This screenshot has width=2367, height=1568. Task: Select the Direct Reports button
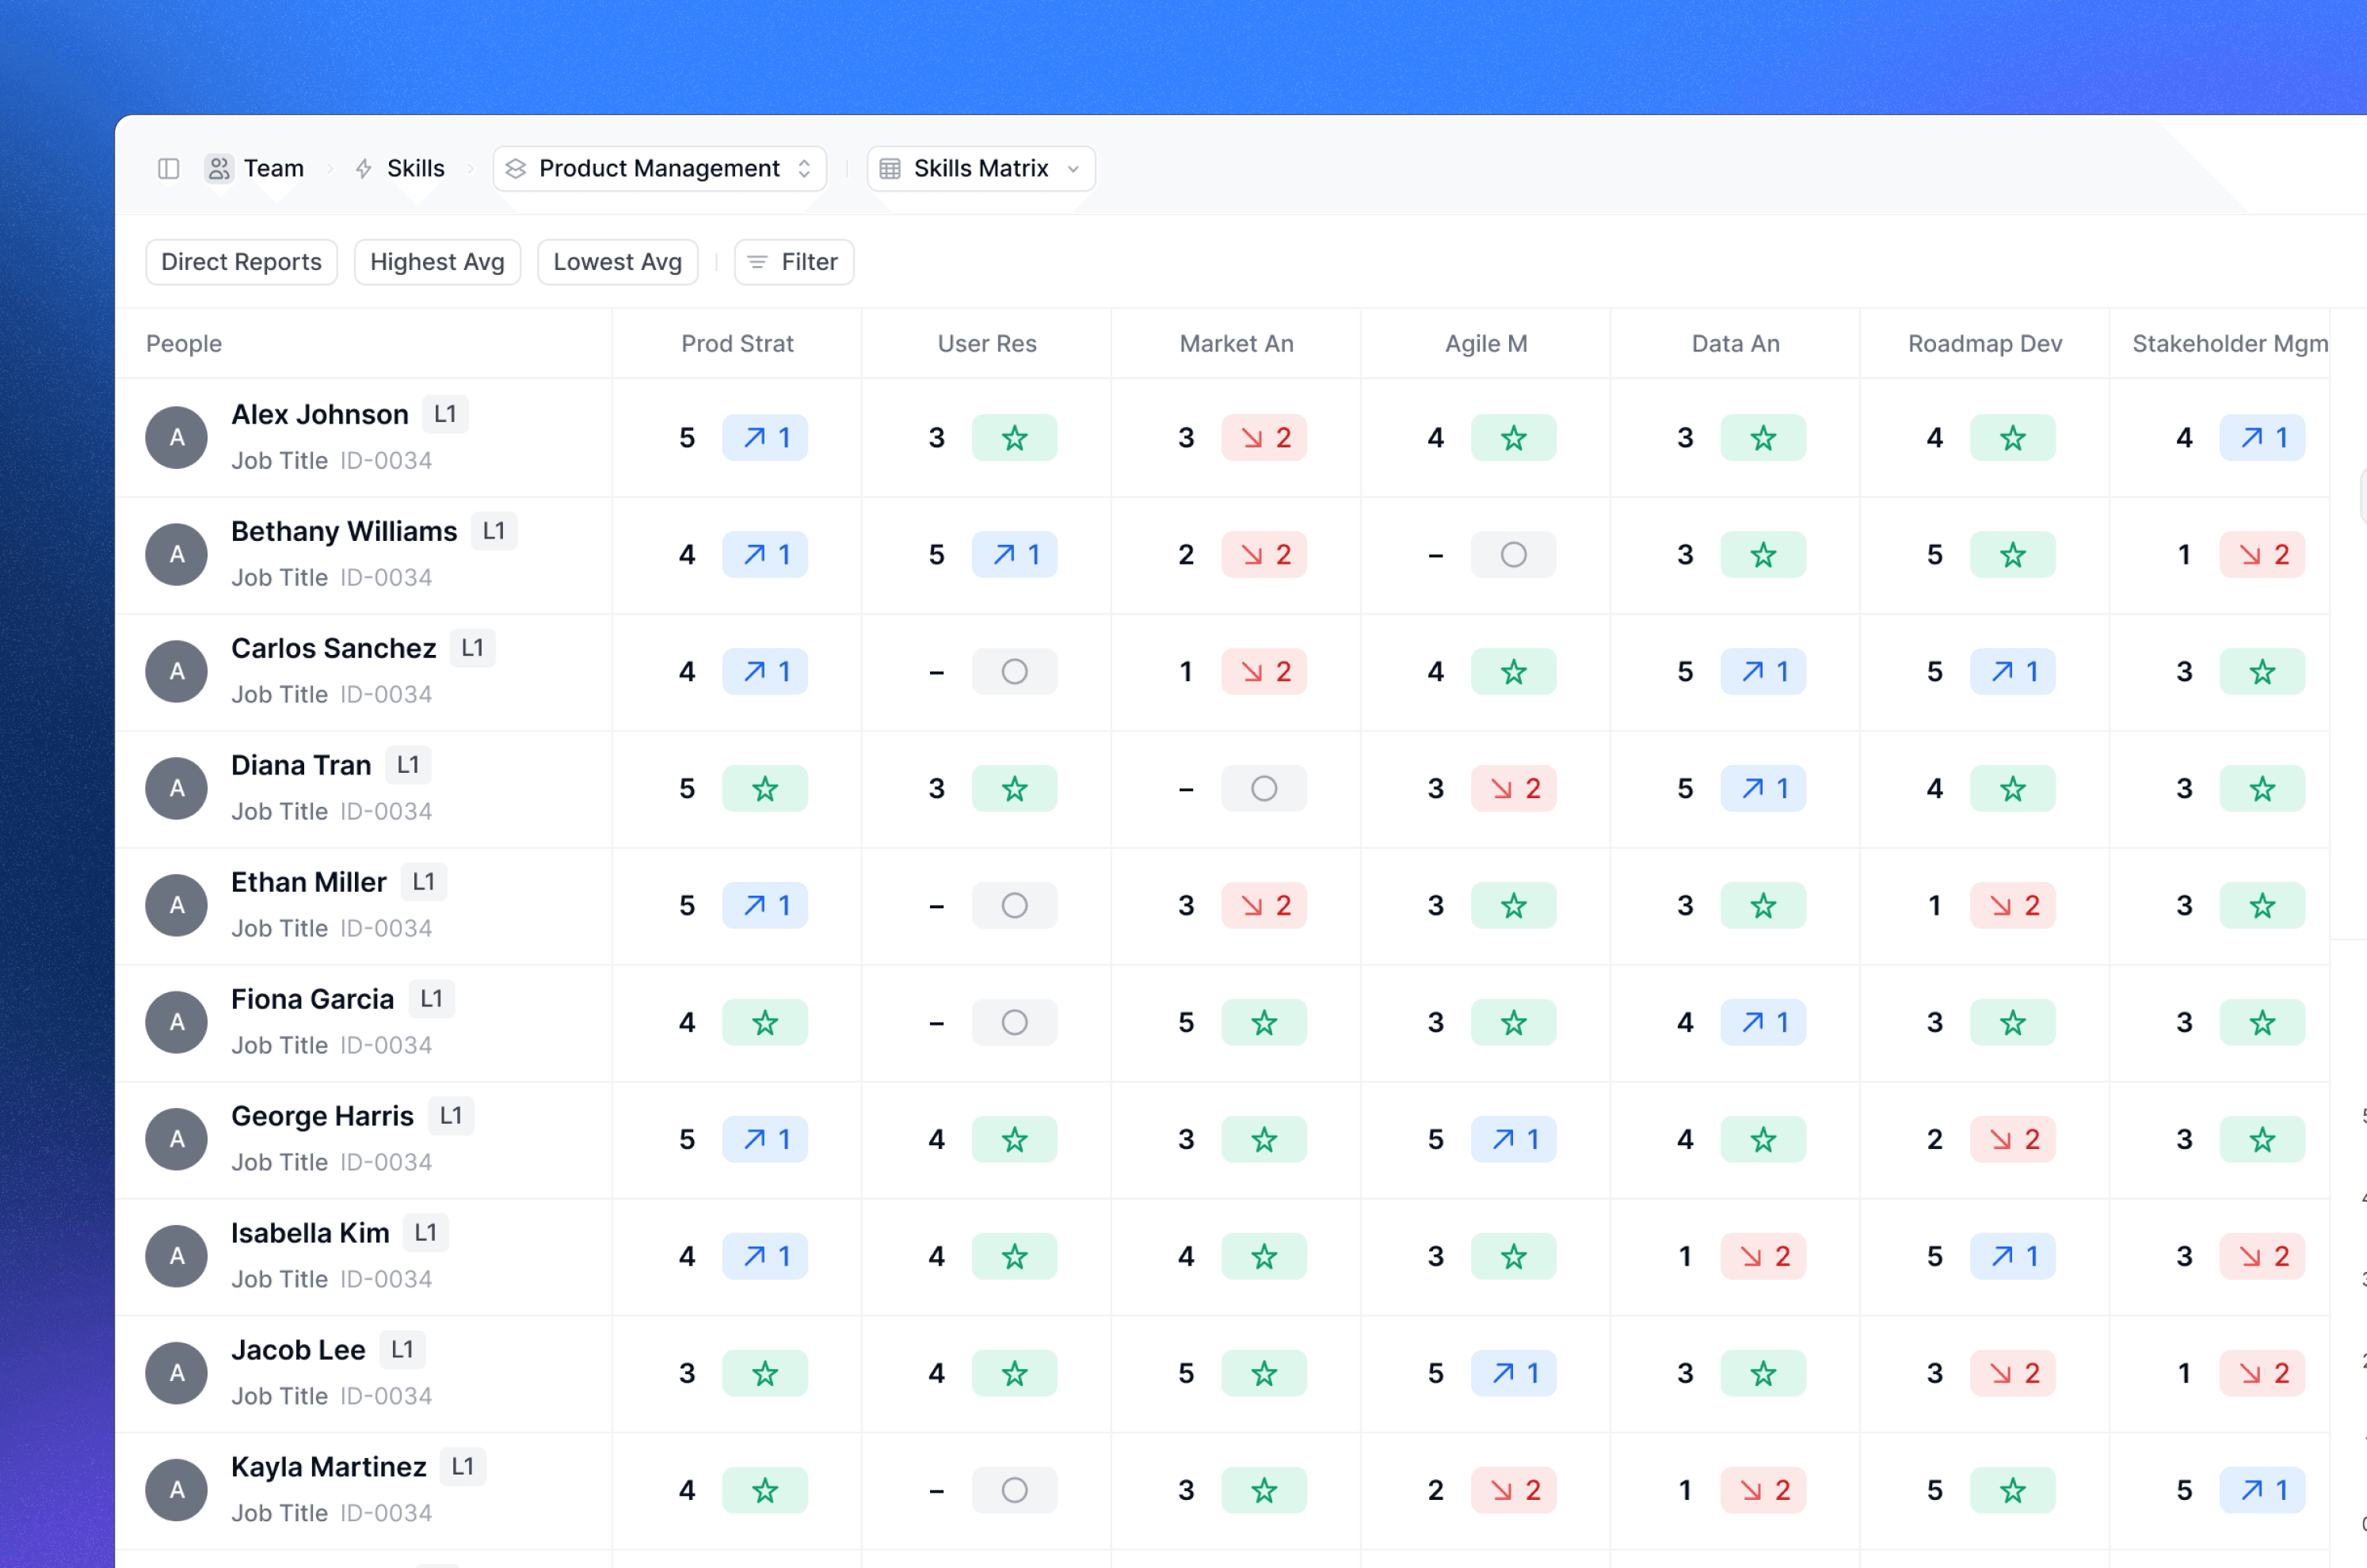coord(241,262)
